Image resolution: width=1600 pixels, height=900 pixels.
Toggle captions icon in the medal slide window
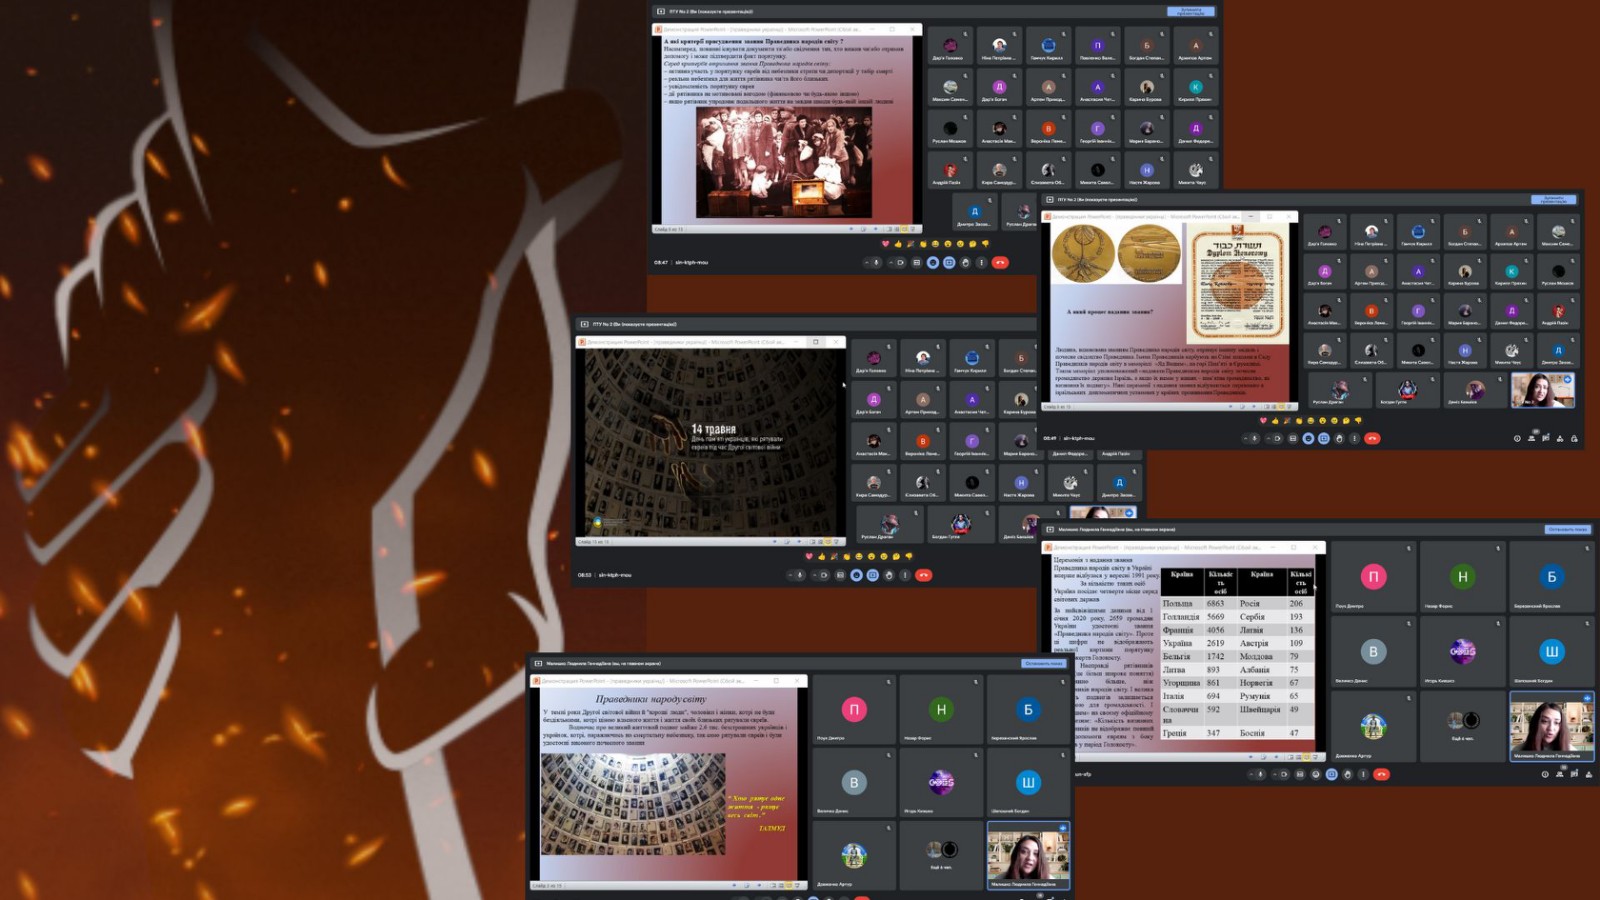pyautogui.click(x=1293, y=438)
